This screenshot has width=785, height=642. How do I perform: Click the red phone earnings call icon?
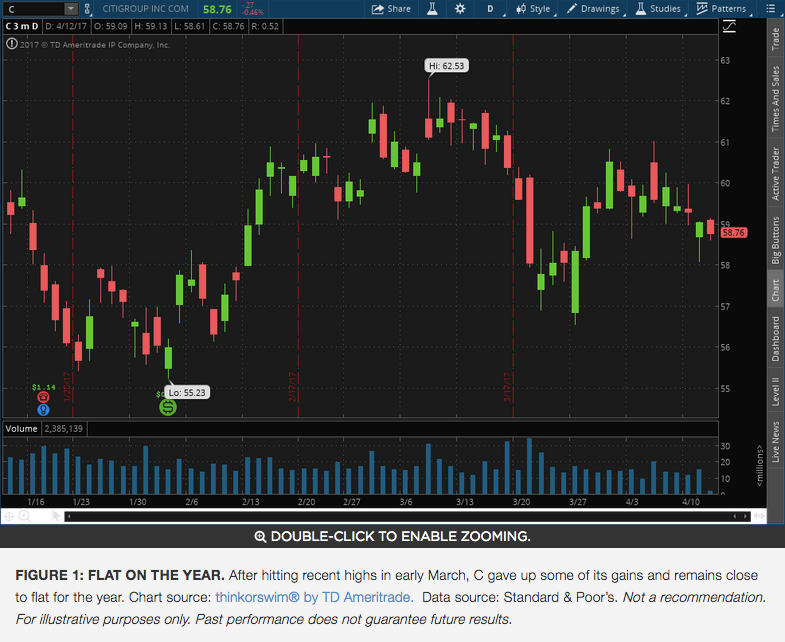coord(44,397)
